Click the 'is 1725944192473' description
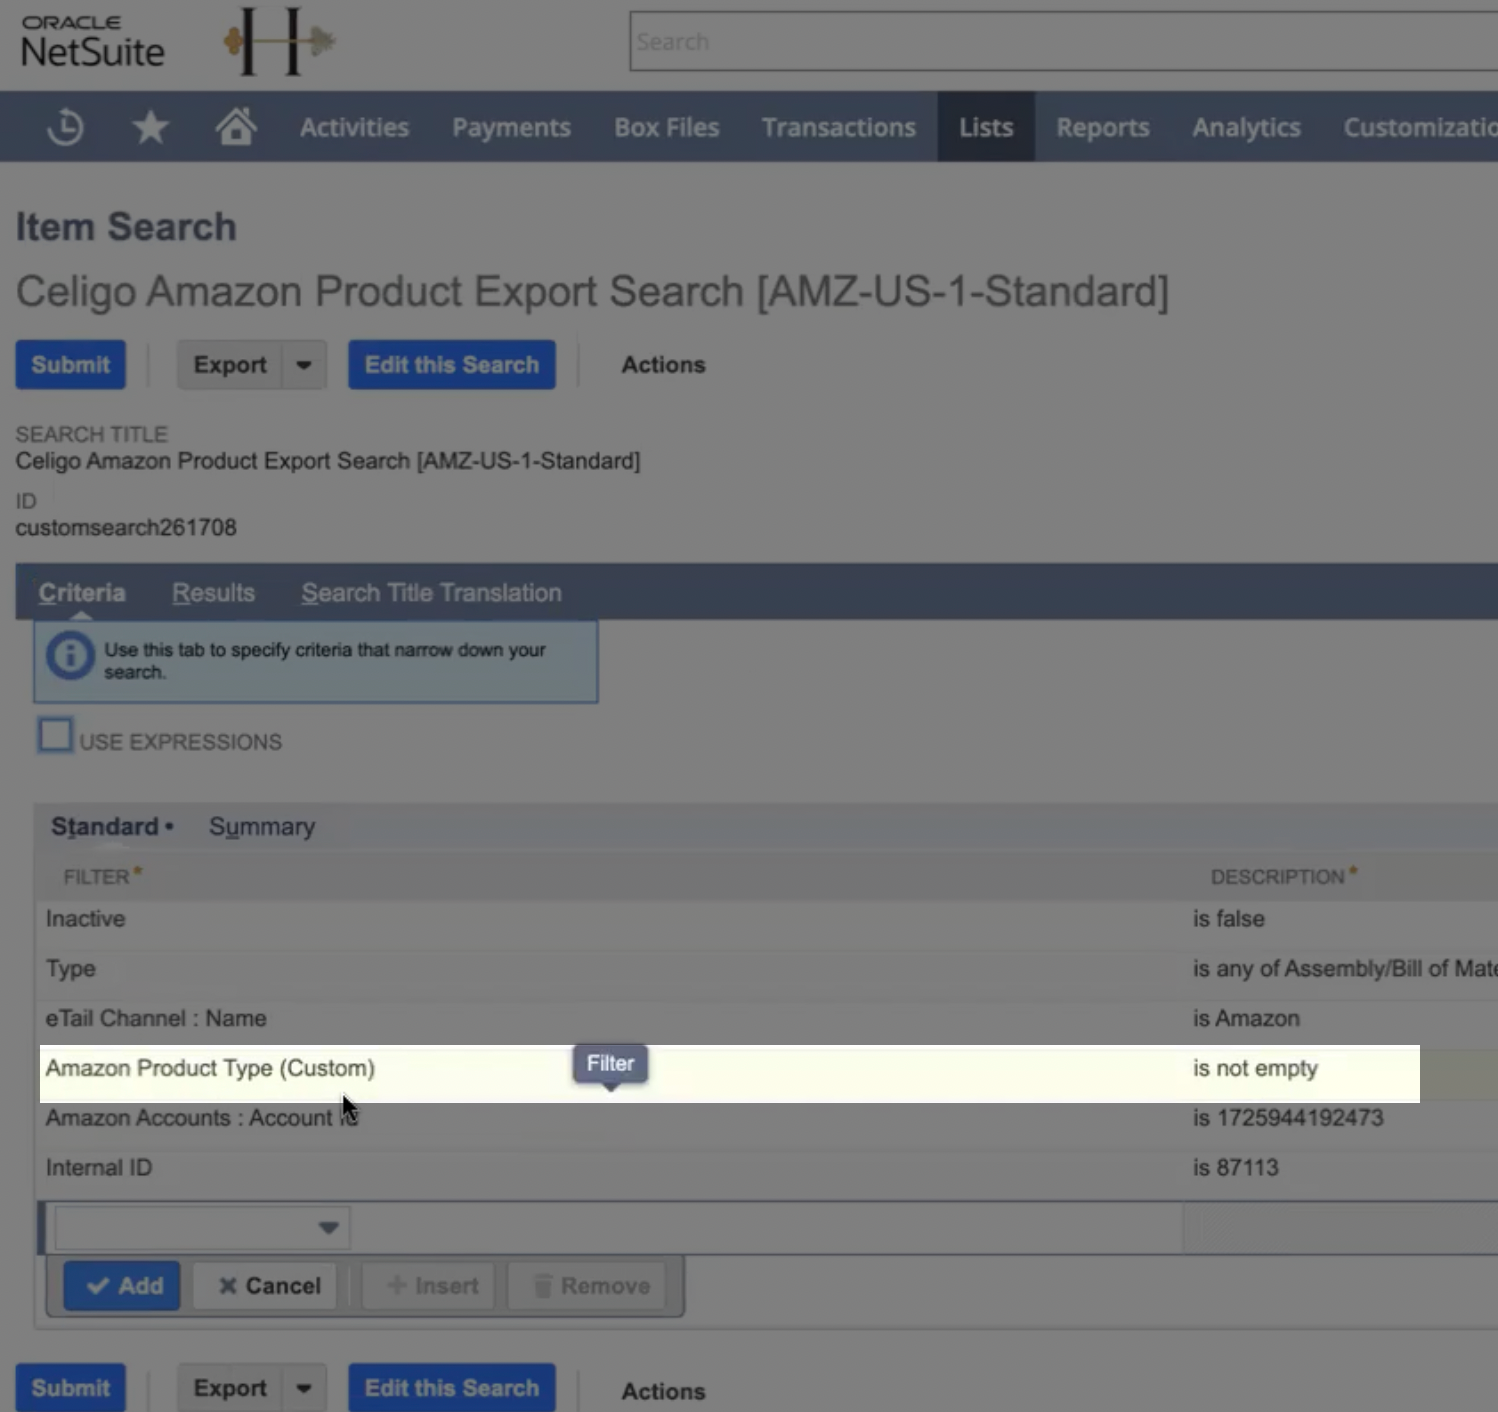 pos(1288,1118)
